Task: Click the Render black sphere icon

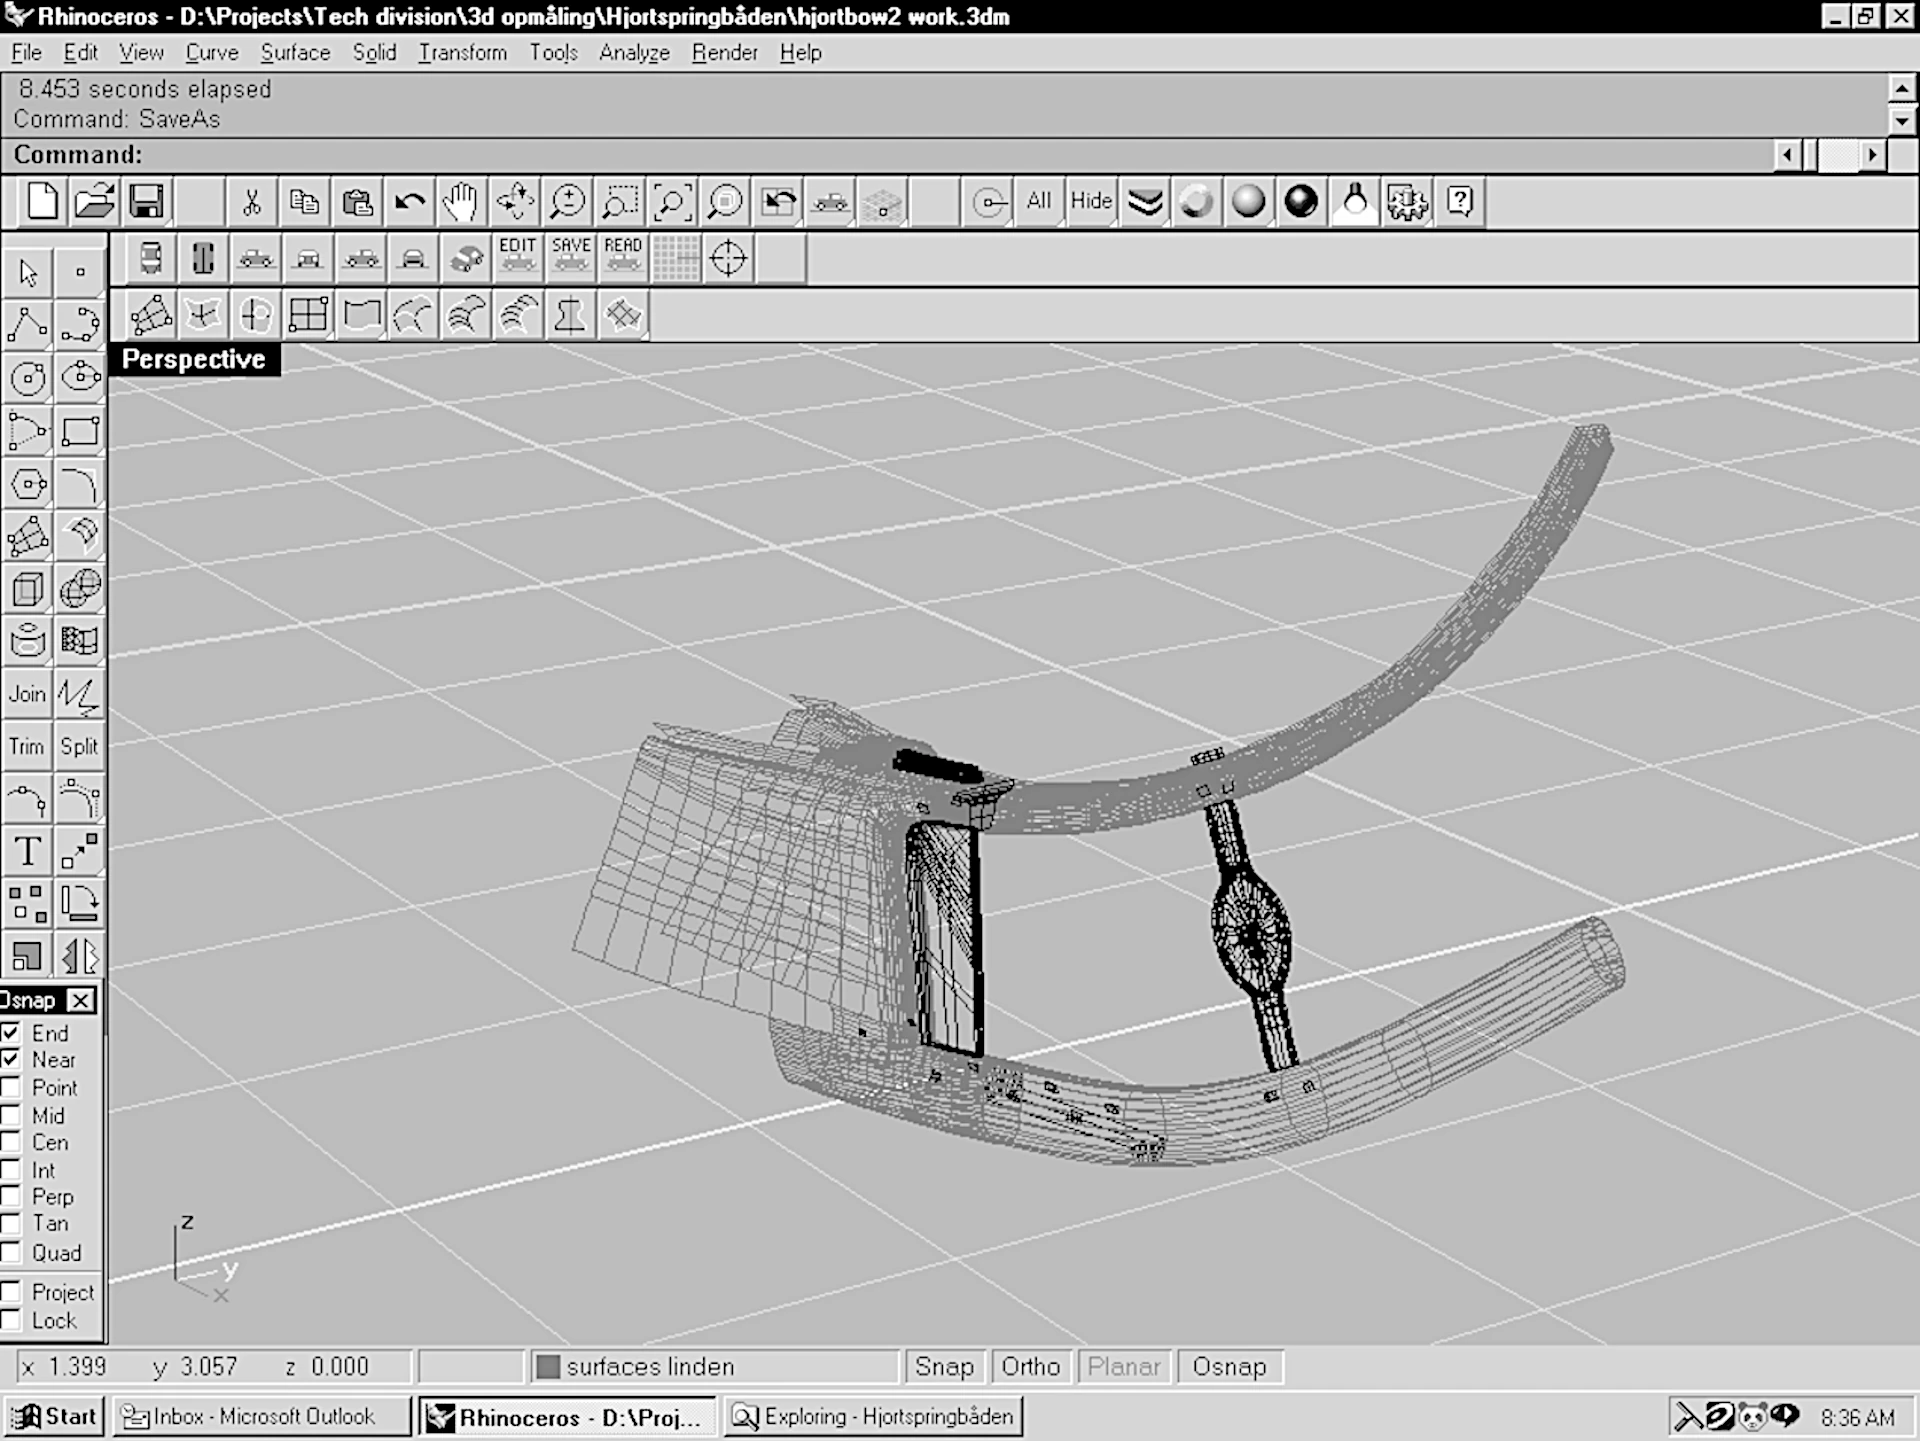Action: point(1301,202)
